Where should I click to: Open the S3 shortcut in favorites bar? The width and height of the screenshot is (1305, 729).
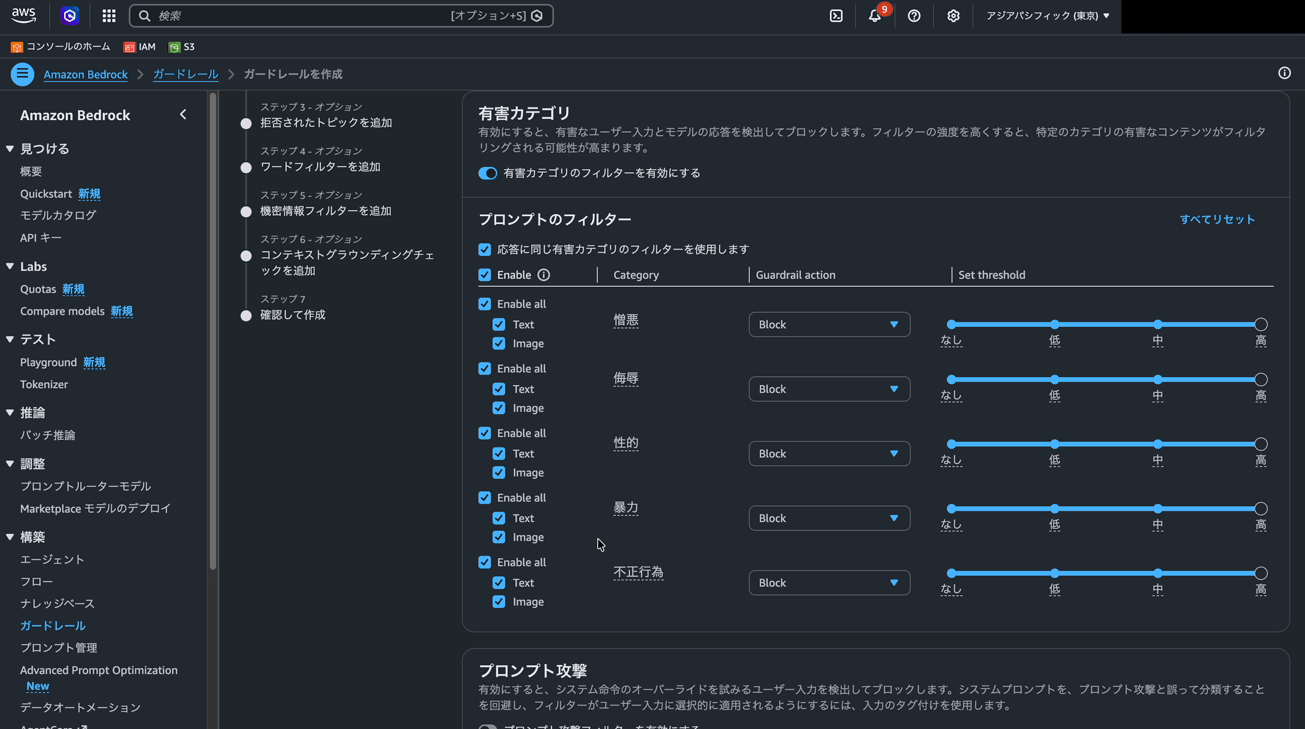click(182, 47)
